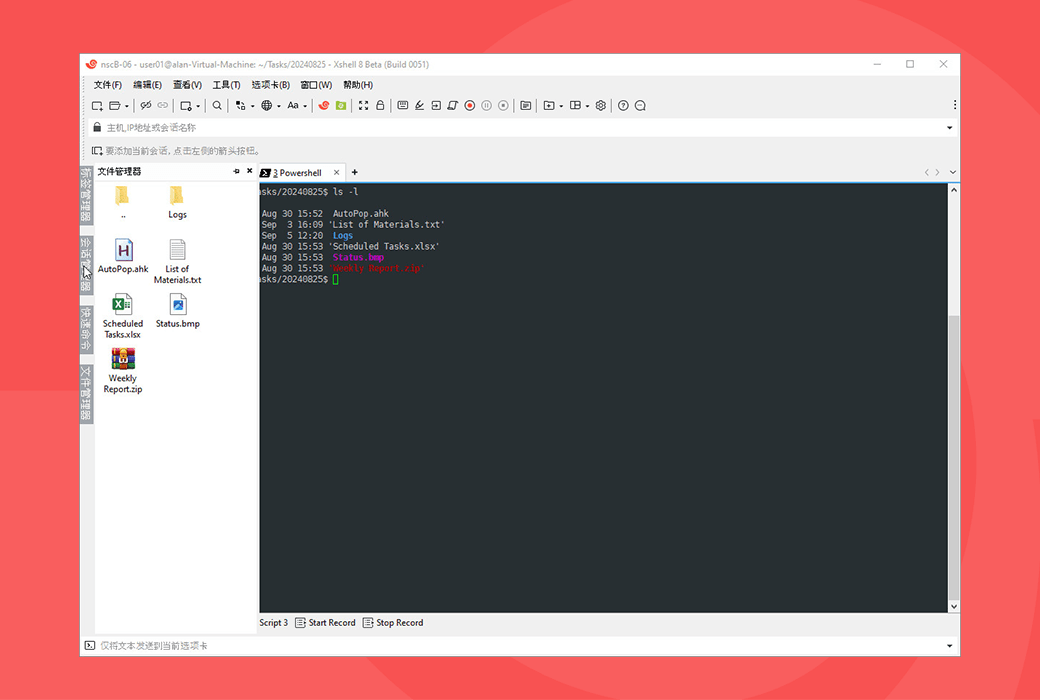The width and height of the screenshot is (1040, 700).
Task: Click the Disconnect link icon
Action: (x=146, y=105)
